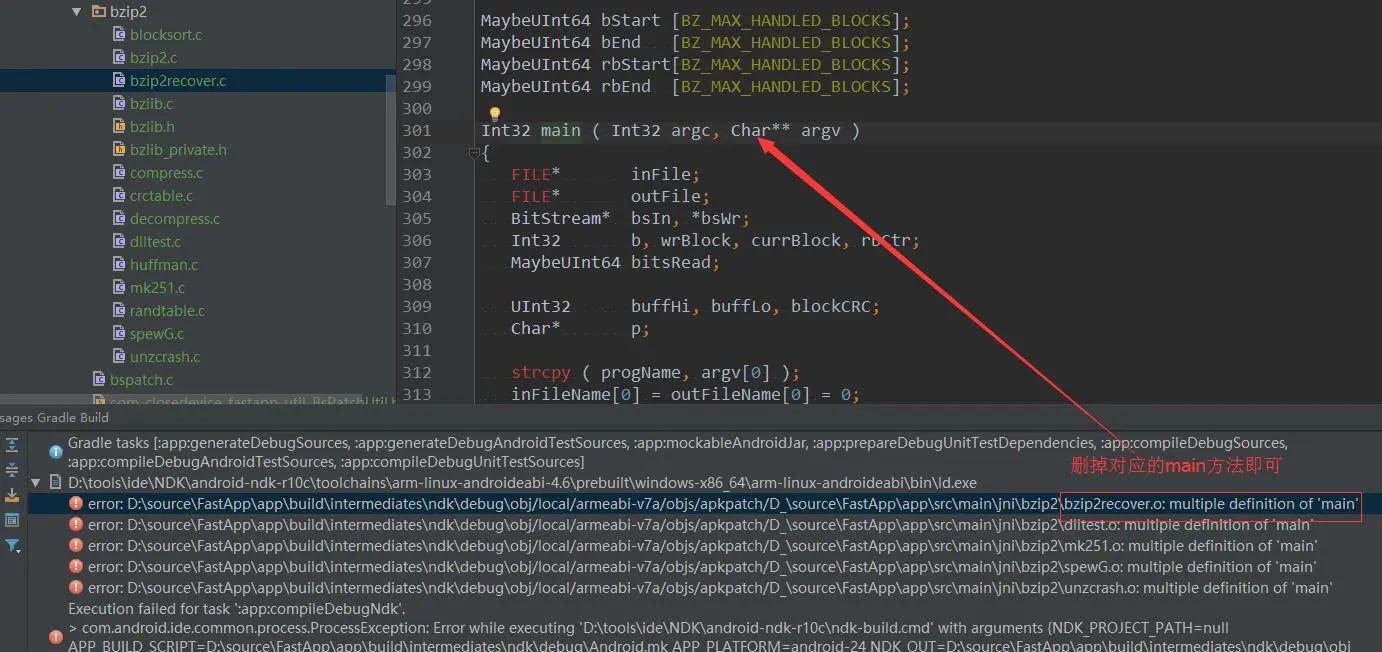Click the Collapse All icon in Messages panel
The image size is (1382, 652).
pos(12,469)
